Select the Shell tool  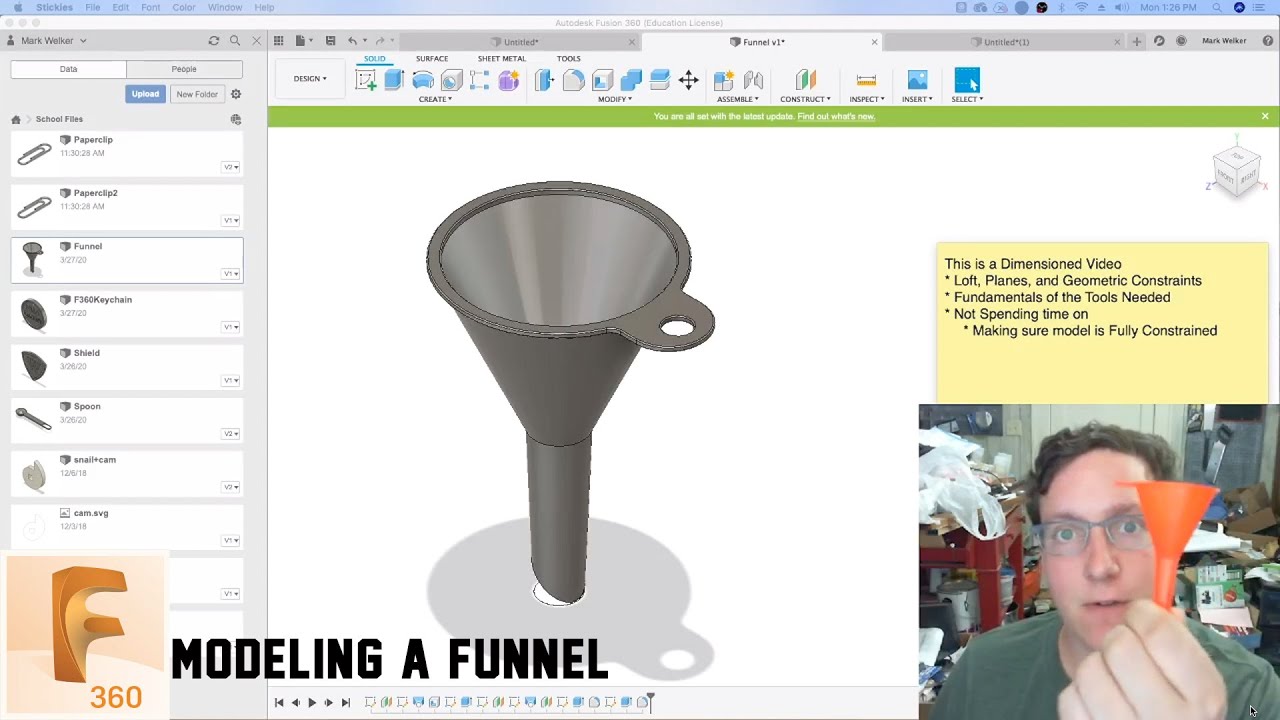[x=602, y=81]
